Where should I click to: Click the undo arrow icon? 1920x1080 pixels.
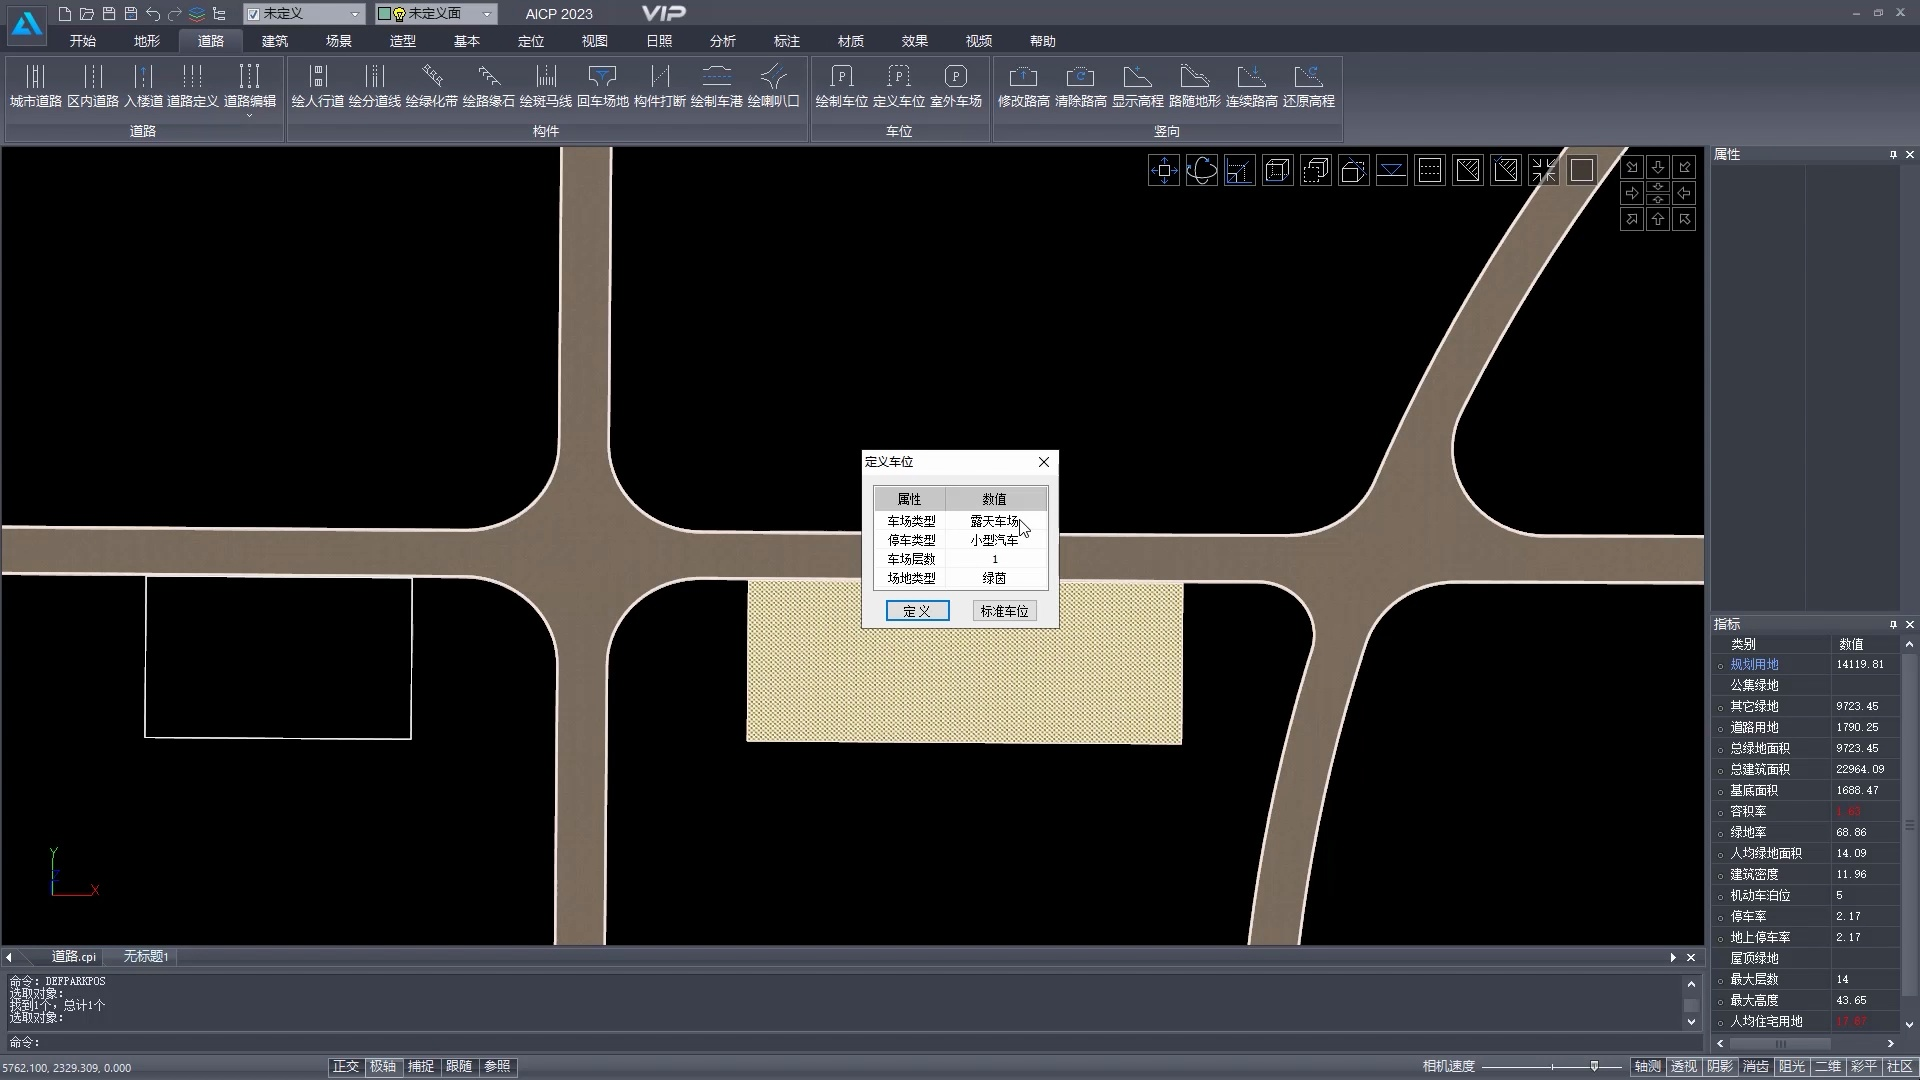coord(153,14)
